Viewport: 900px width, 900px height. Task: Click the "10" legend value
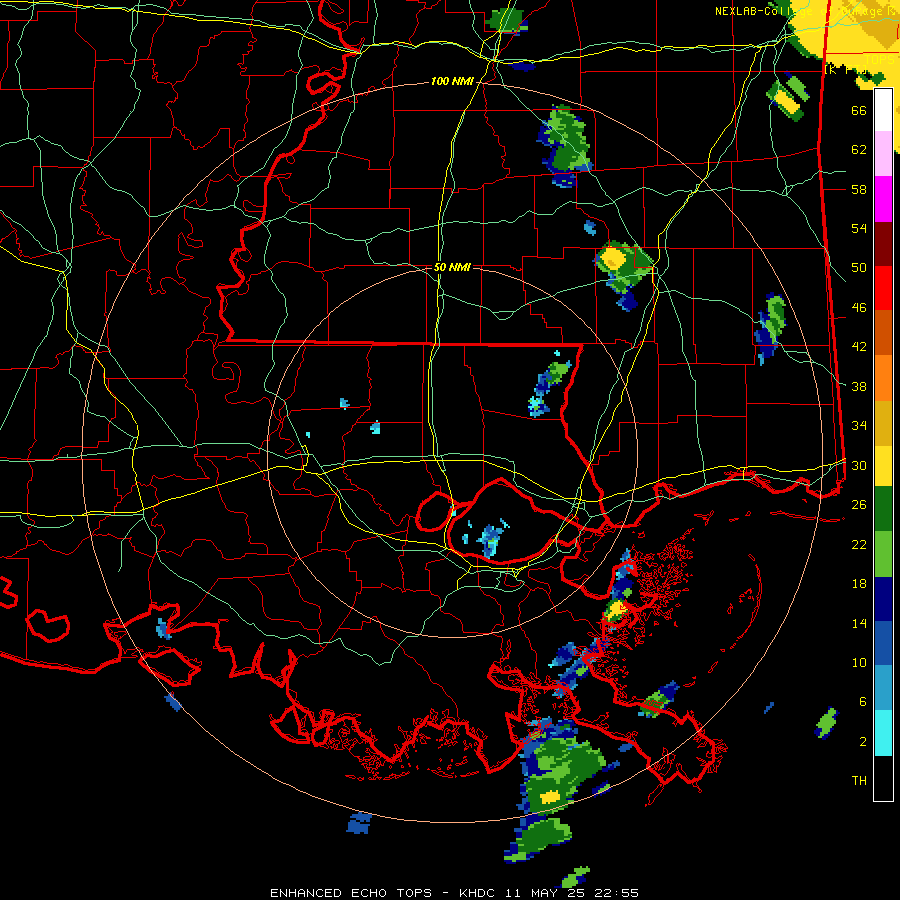click(x=859, y=662)
